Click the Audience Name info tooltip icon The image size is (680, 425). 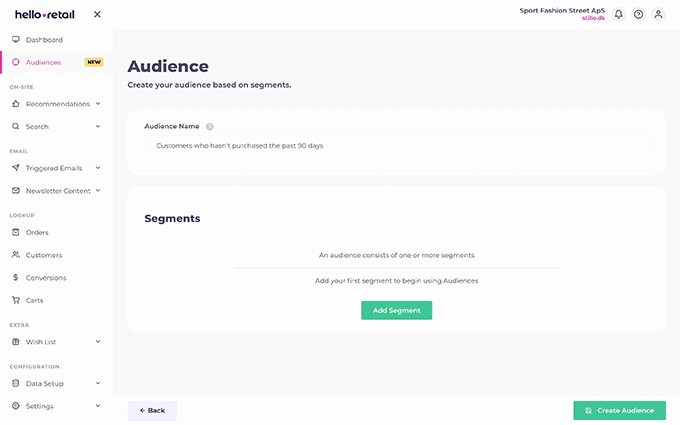tap(209, 127)
